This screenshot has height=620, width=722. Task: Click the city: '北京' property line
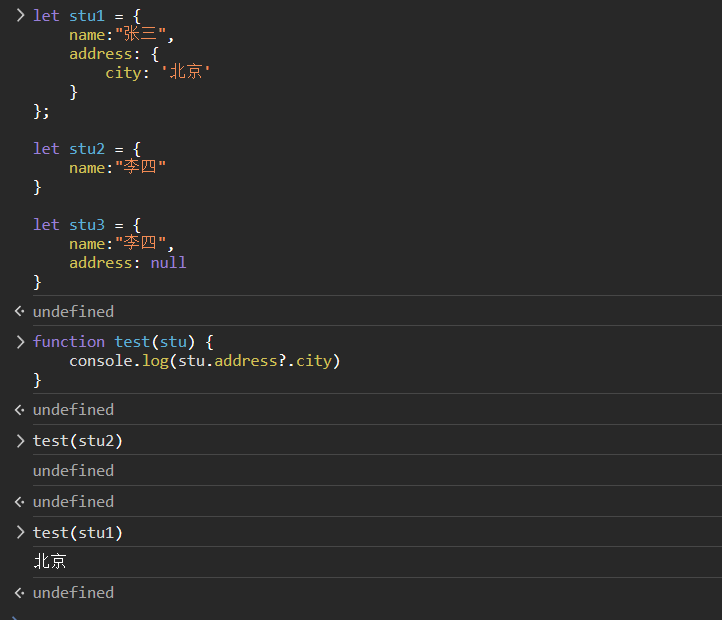coord(159,73)
